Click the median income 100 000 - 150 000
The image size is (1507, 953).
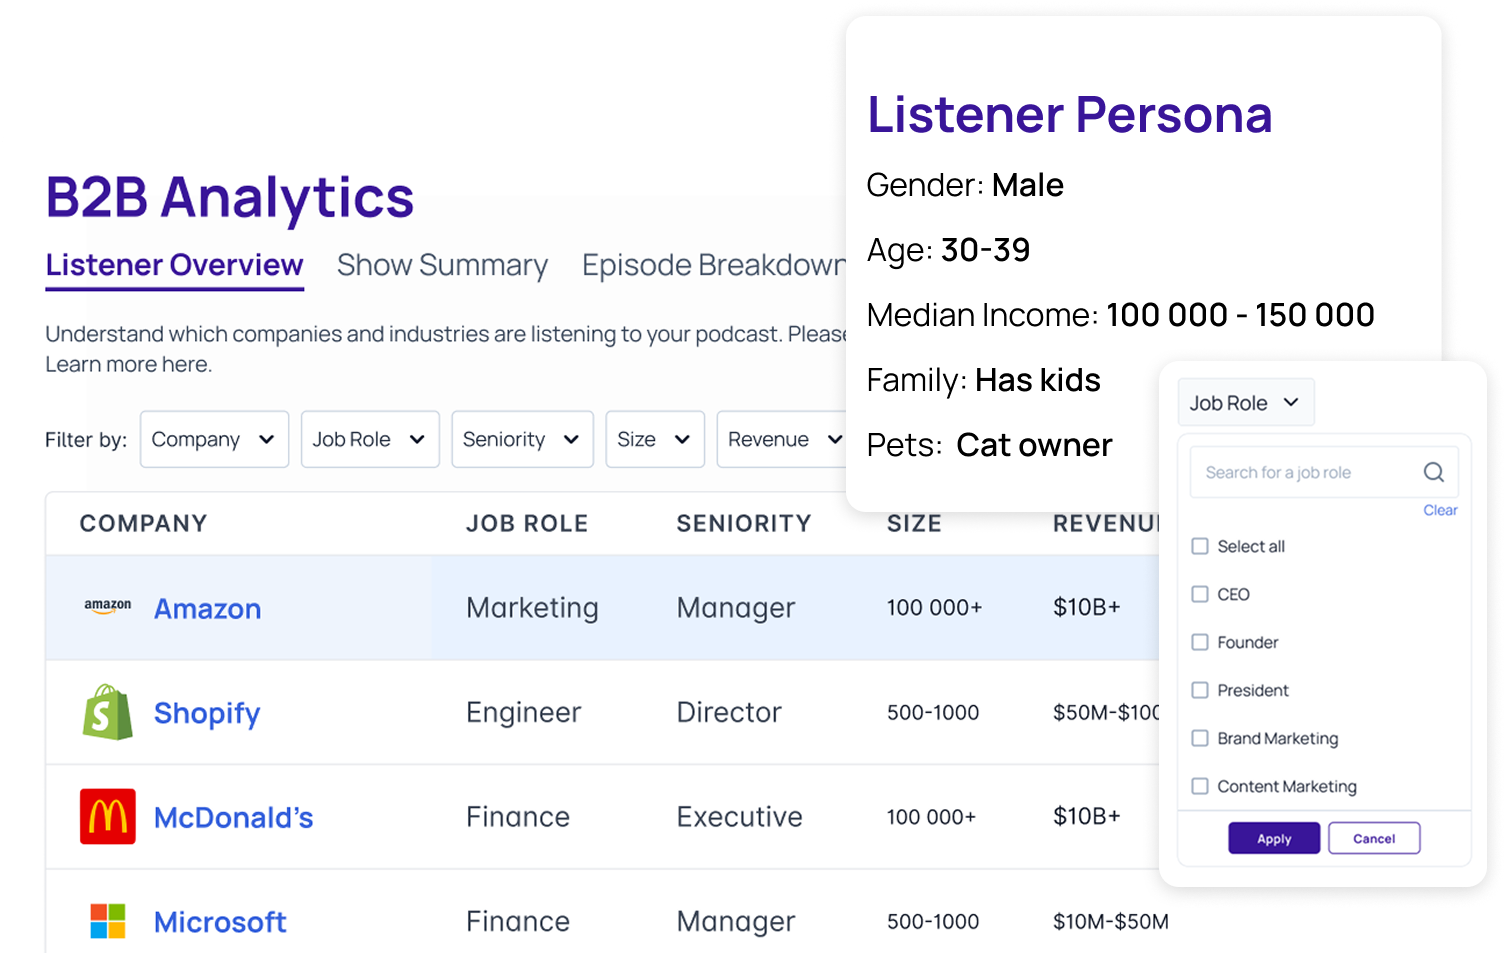pos(1240,315)
